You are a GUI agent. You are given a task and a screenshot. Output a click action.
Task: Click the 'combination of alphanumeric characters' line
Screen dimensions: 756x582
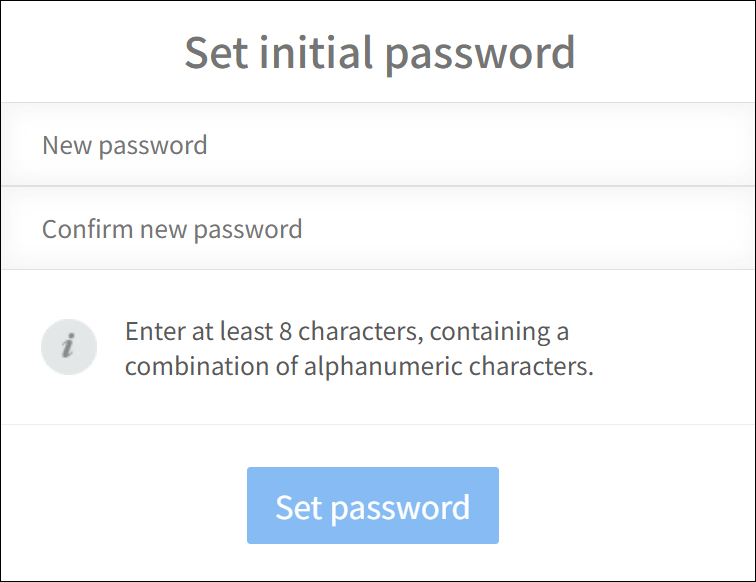point(359,366)
